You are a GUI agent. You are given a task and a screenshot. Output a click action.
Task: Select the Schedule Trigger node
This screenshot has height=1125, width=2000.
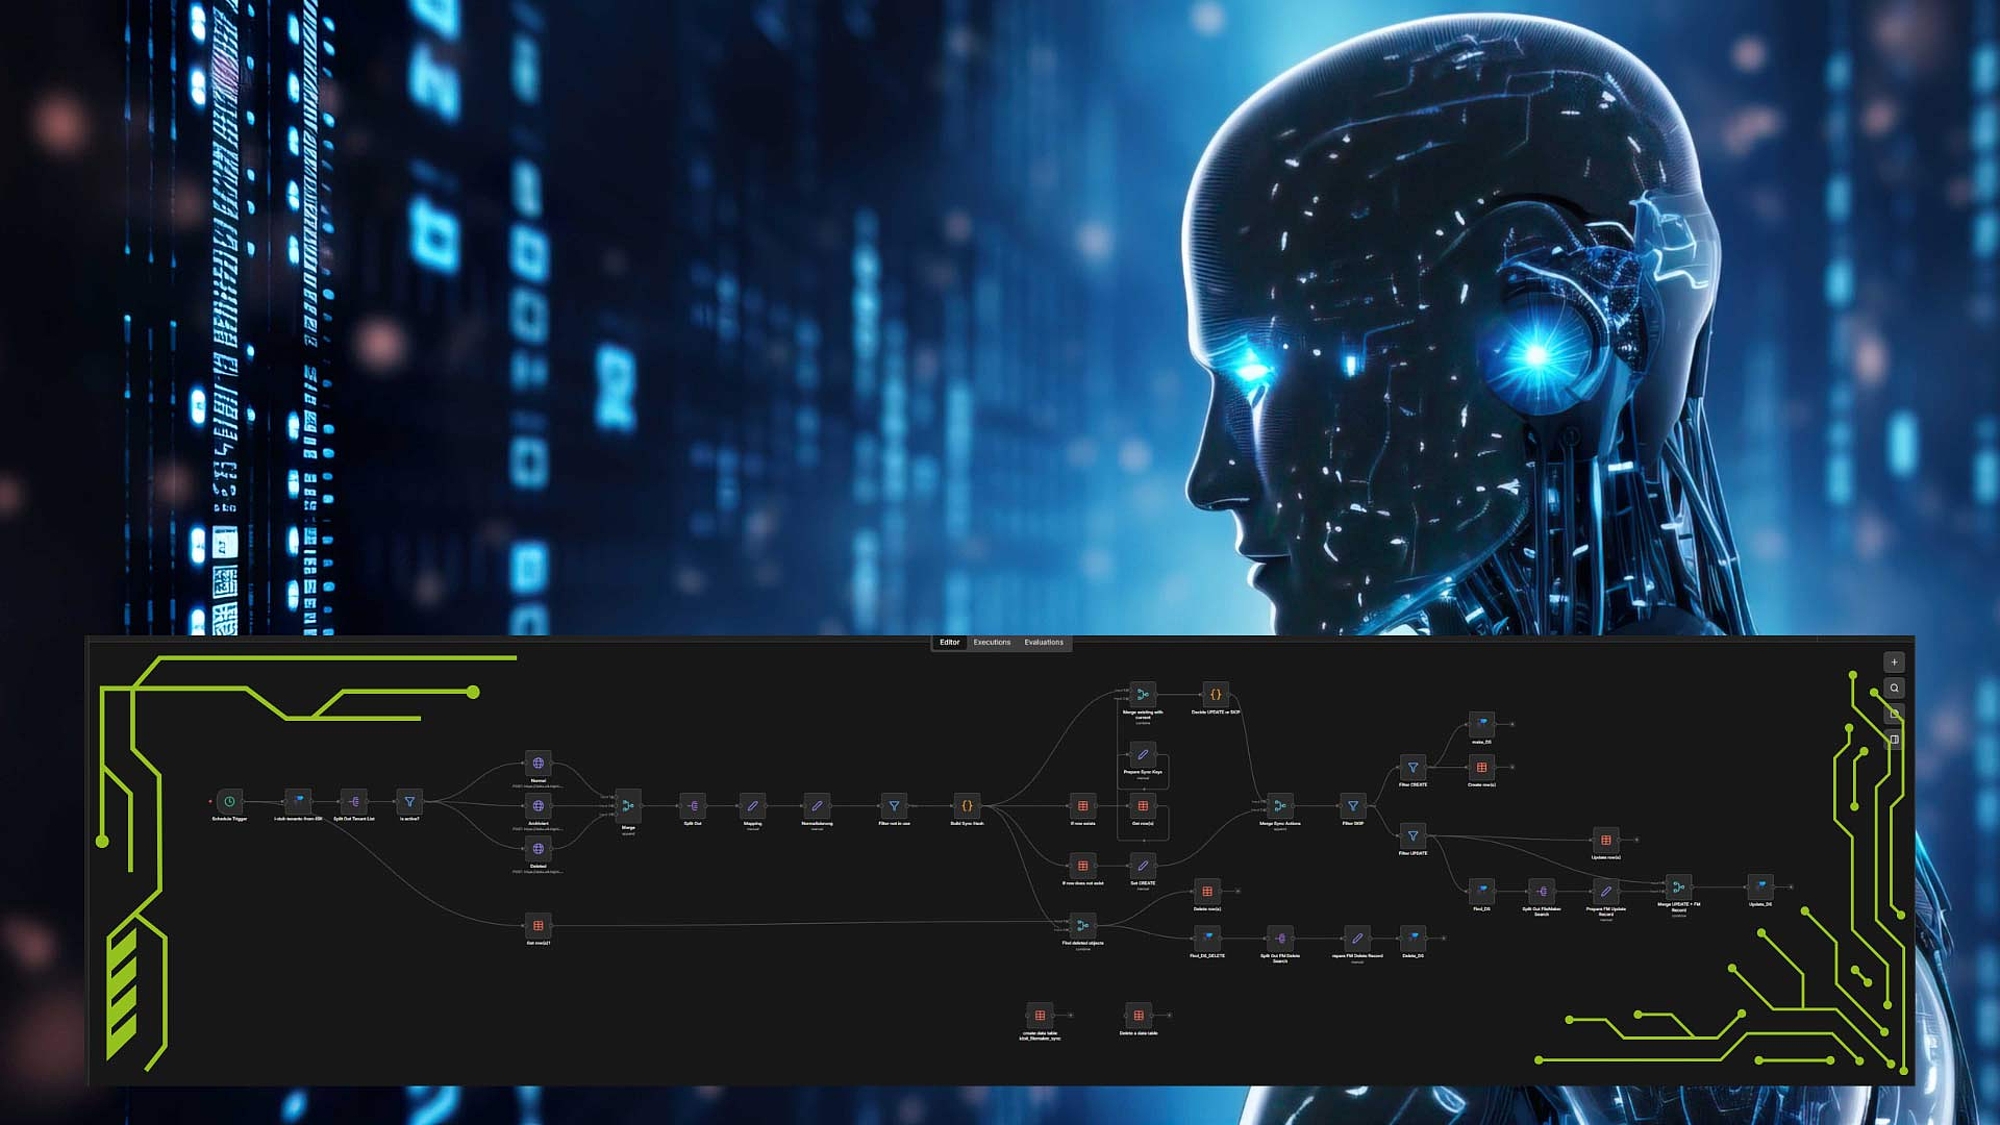(x=229, y=802)
